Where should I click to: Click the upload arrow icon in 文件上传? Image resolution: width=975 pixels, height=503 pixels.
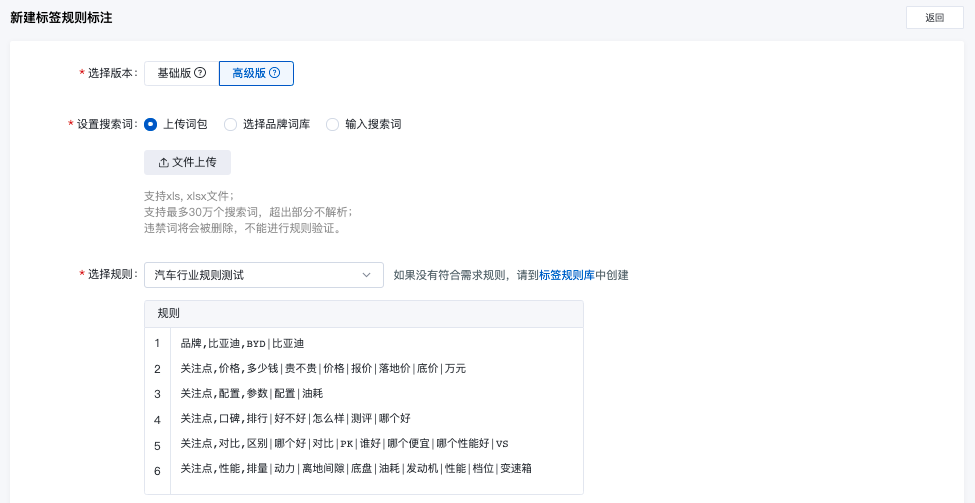click(164, 163)
